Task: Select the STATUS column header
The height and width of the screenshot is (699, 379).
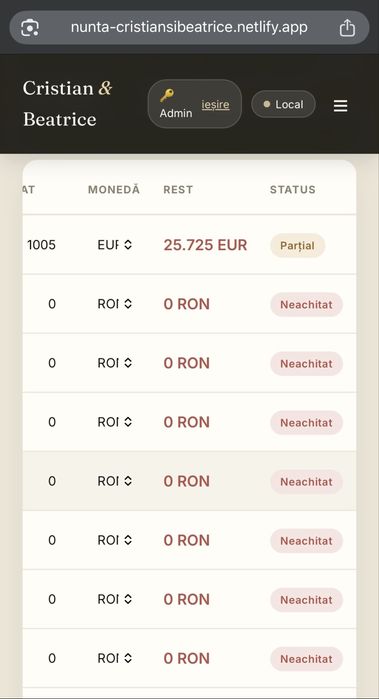Action: click(x=292, y=189)
